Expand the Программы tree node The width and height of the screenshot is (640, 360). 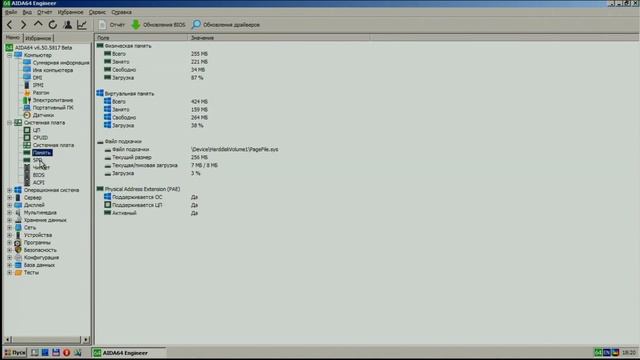[9, 242]
